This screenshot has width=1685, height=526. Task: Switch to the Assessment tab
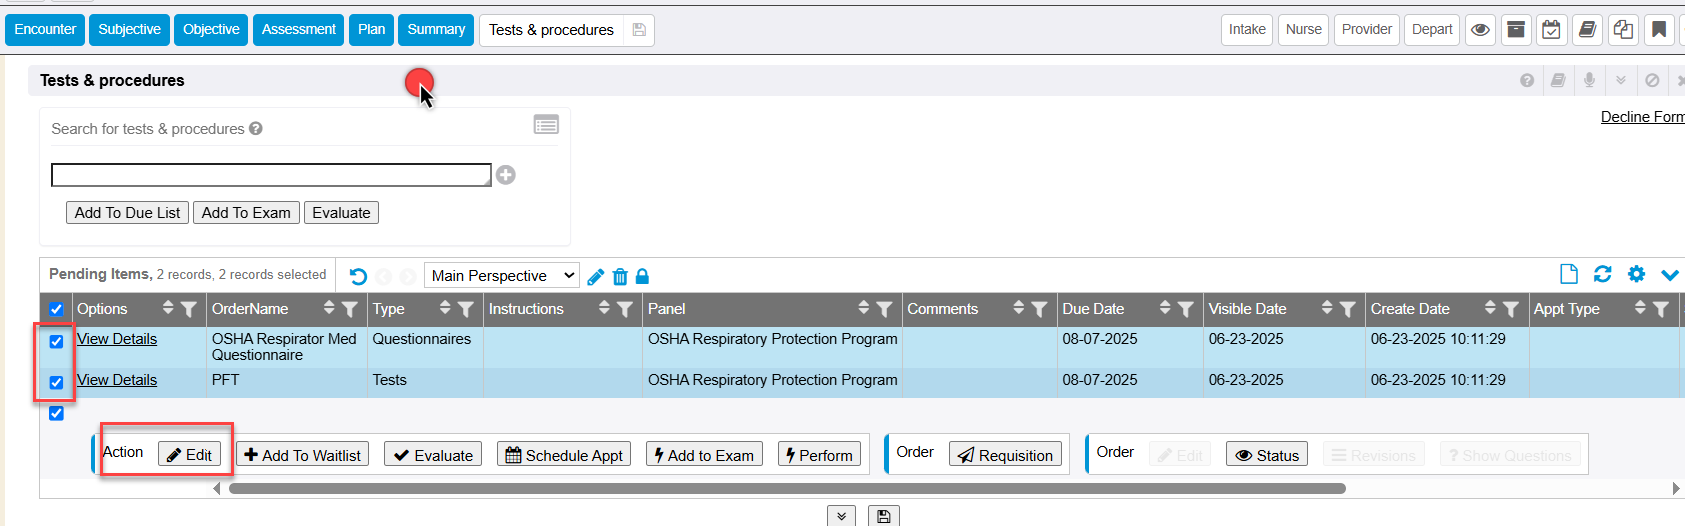[298, 30]
